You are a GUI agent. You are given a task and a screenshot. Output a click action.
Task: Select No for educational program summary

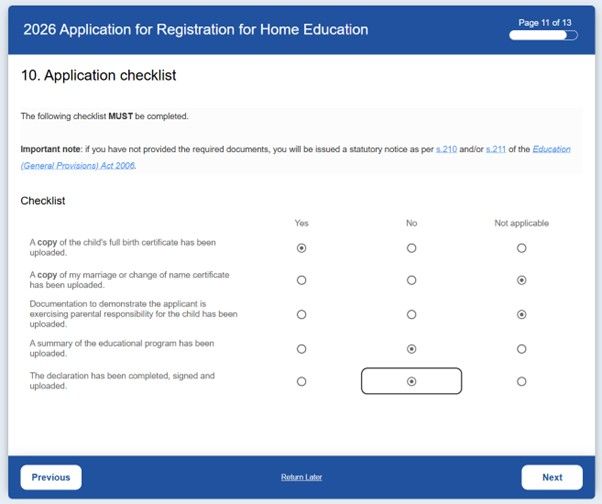(411, 348)
